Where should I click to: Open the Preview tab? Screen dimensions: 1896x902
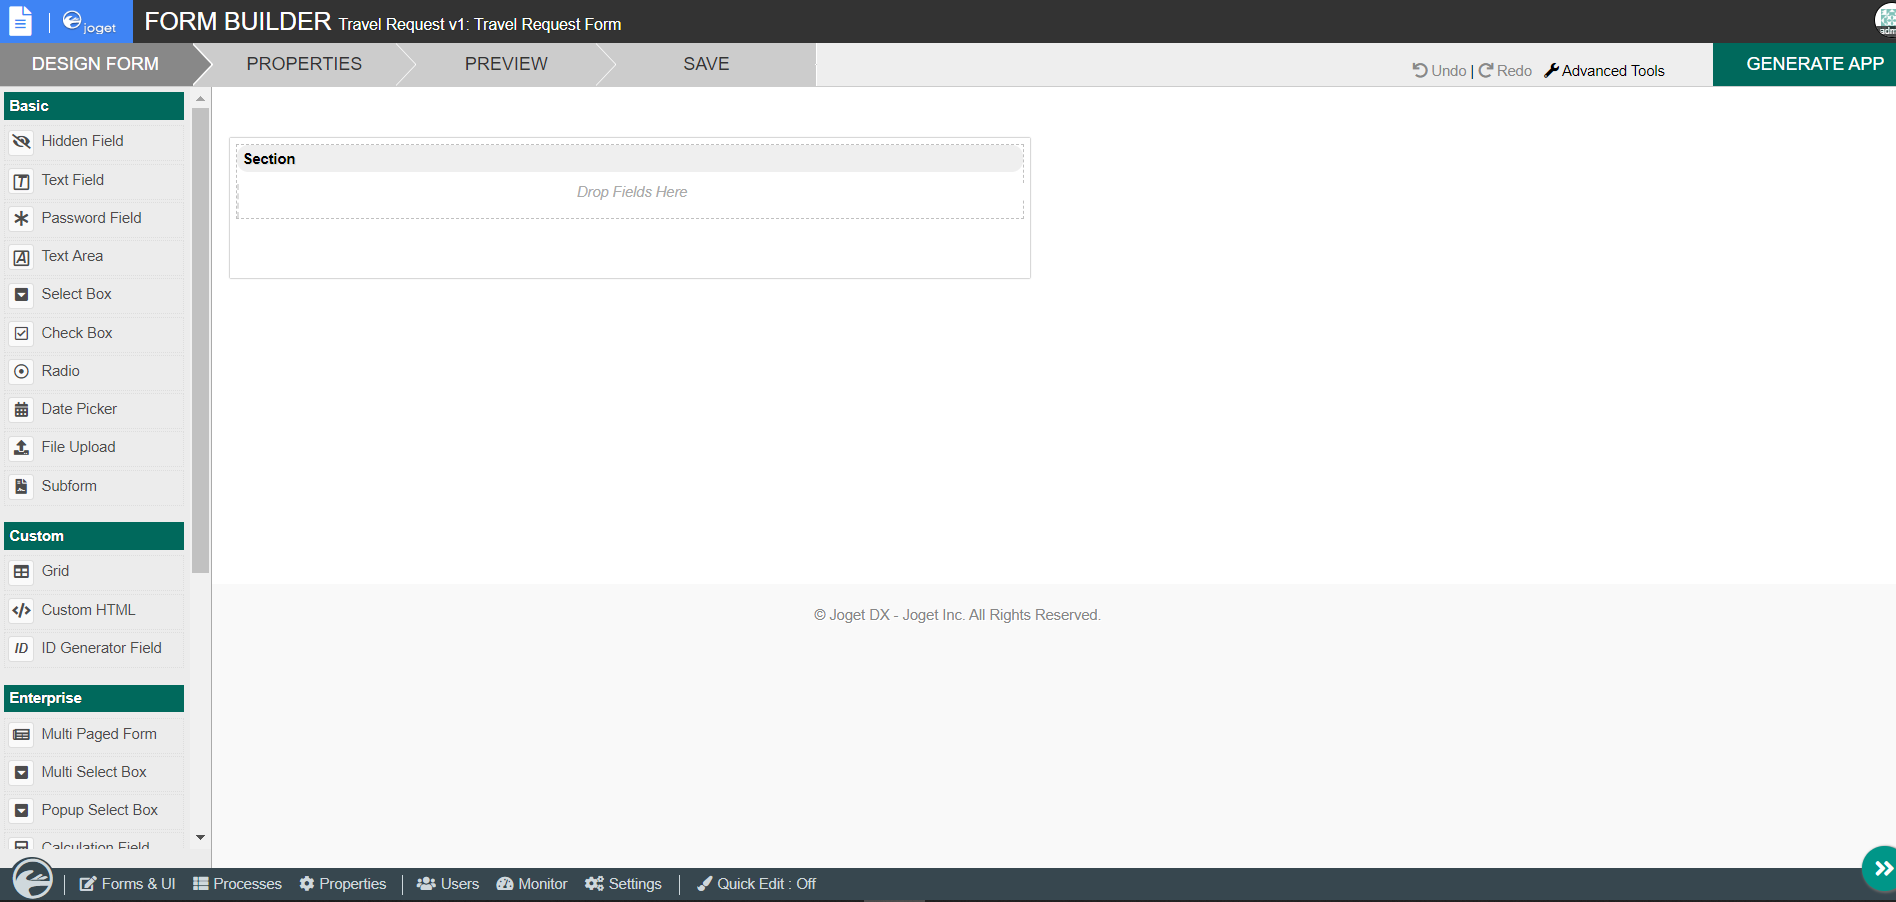point(506,64)
